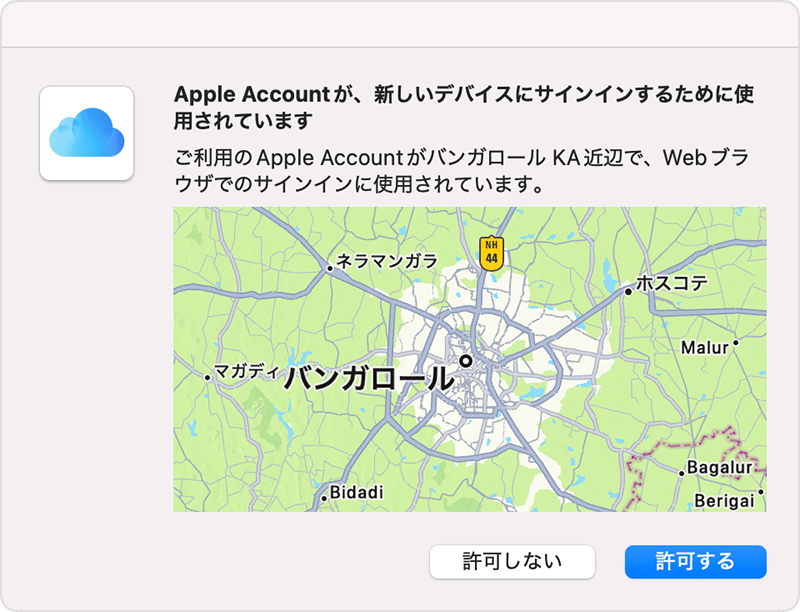Click the マガディ town marker dot
This screenshot has width=800, height=612.
point(207,378)
